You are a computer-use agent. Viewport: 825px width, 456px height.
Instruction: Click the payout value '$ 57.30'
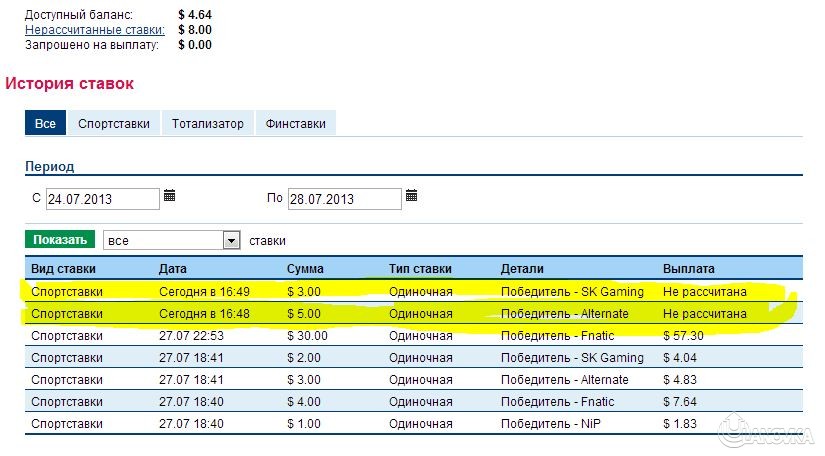point(683,336)
